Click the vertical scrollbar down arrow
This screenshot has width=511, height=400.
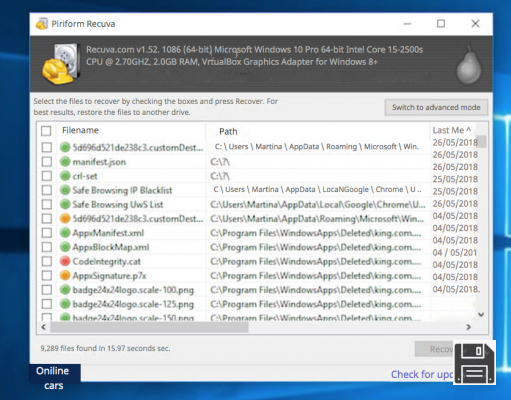(481, 314)
